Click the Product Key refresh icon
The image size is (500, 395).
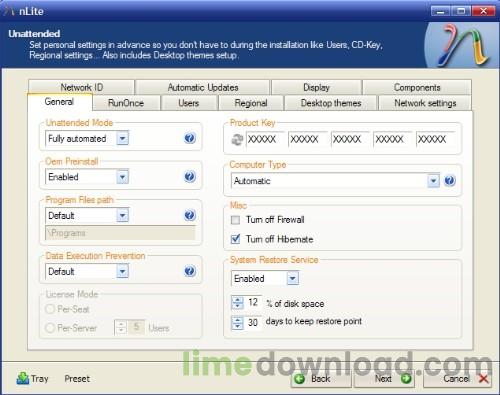click(237, 140)
